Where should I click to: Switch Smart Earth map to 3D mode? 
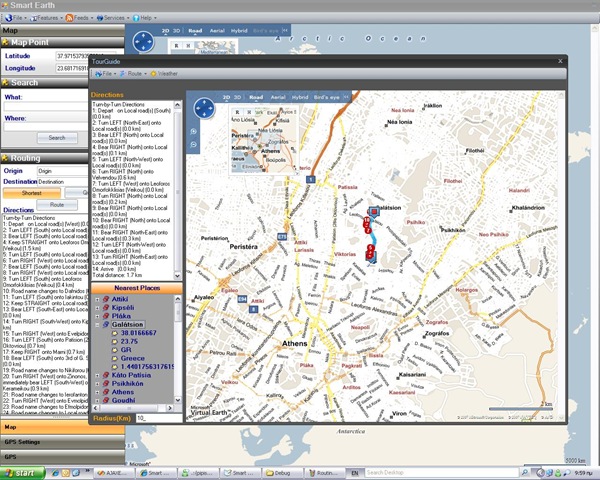pos(176,31)
